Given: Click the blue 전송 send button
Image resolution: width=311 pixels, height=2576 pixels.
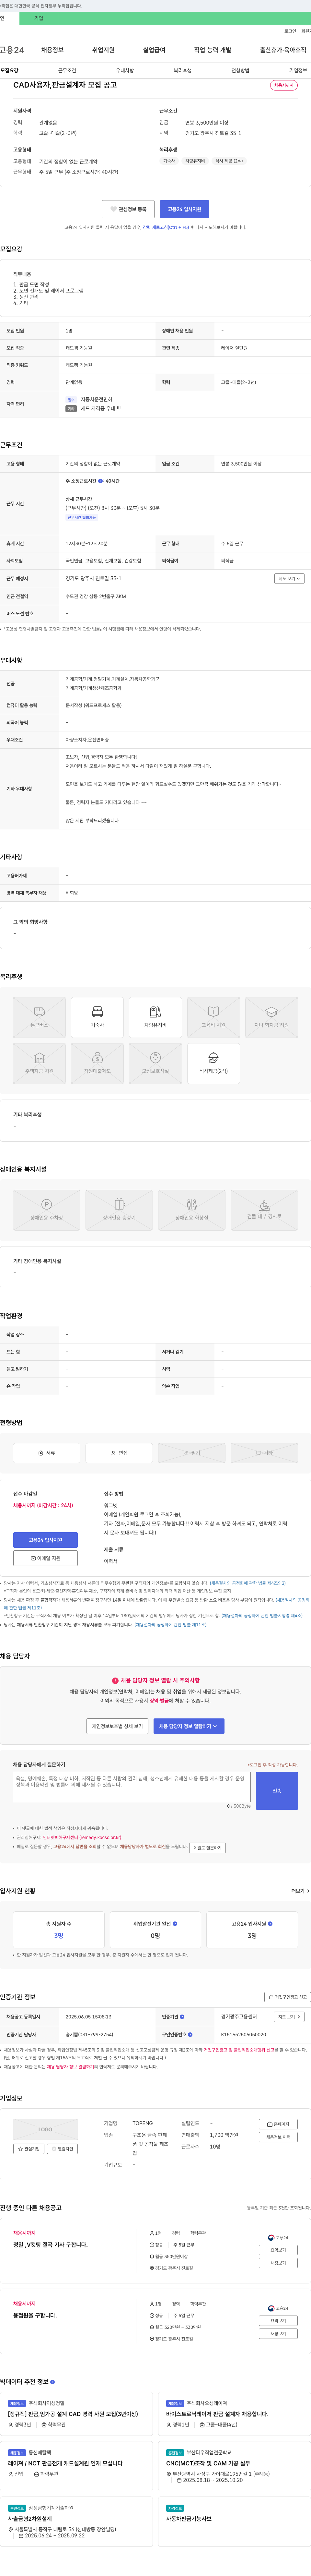Looking at the screenshot, I should (277, 1791).
